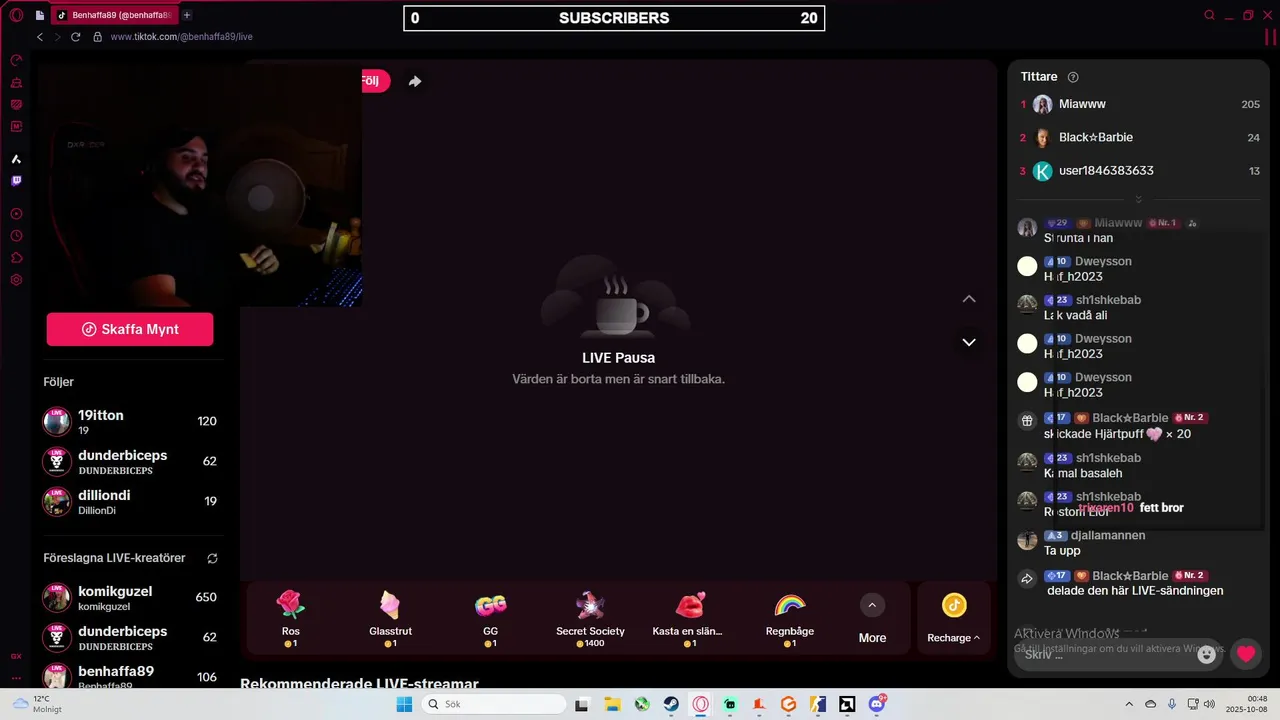The image size is (1280, 720).
Task: Expand the Recharge coins menu
Action: (x=953, y=618)
